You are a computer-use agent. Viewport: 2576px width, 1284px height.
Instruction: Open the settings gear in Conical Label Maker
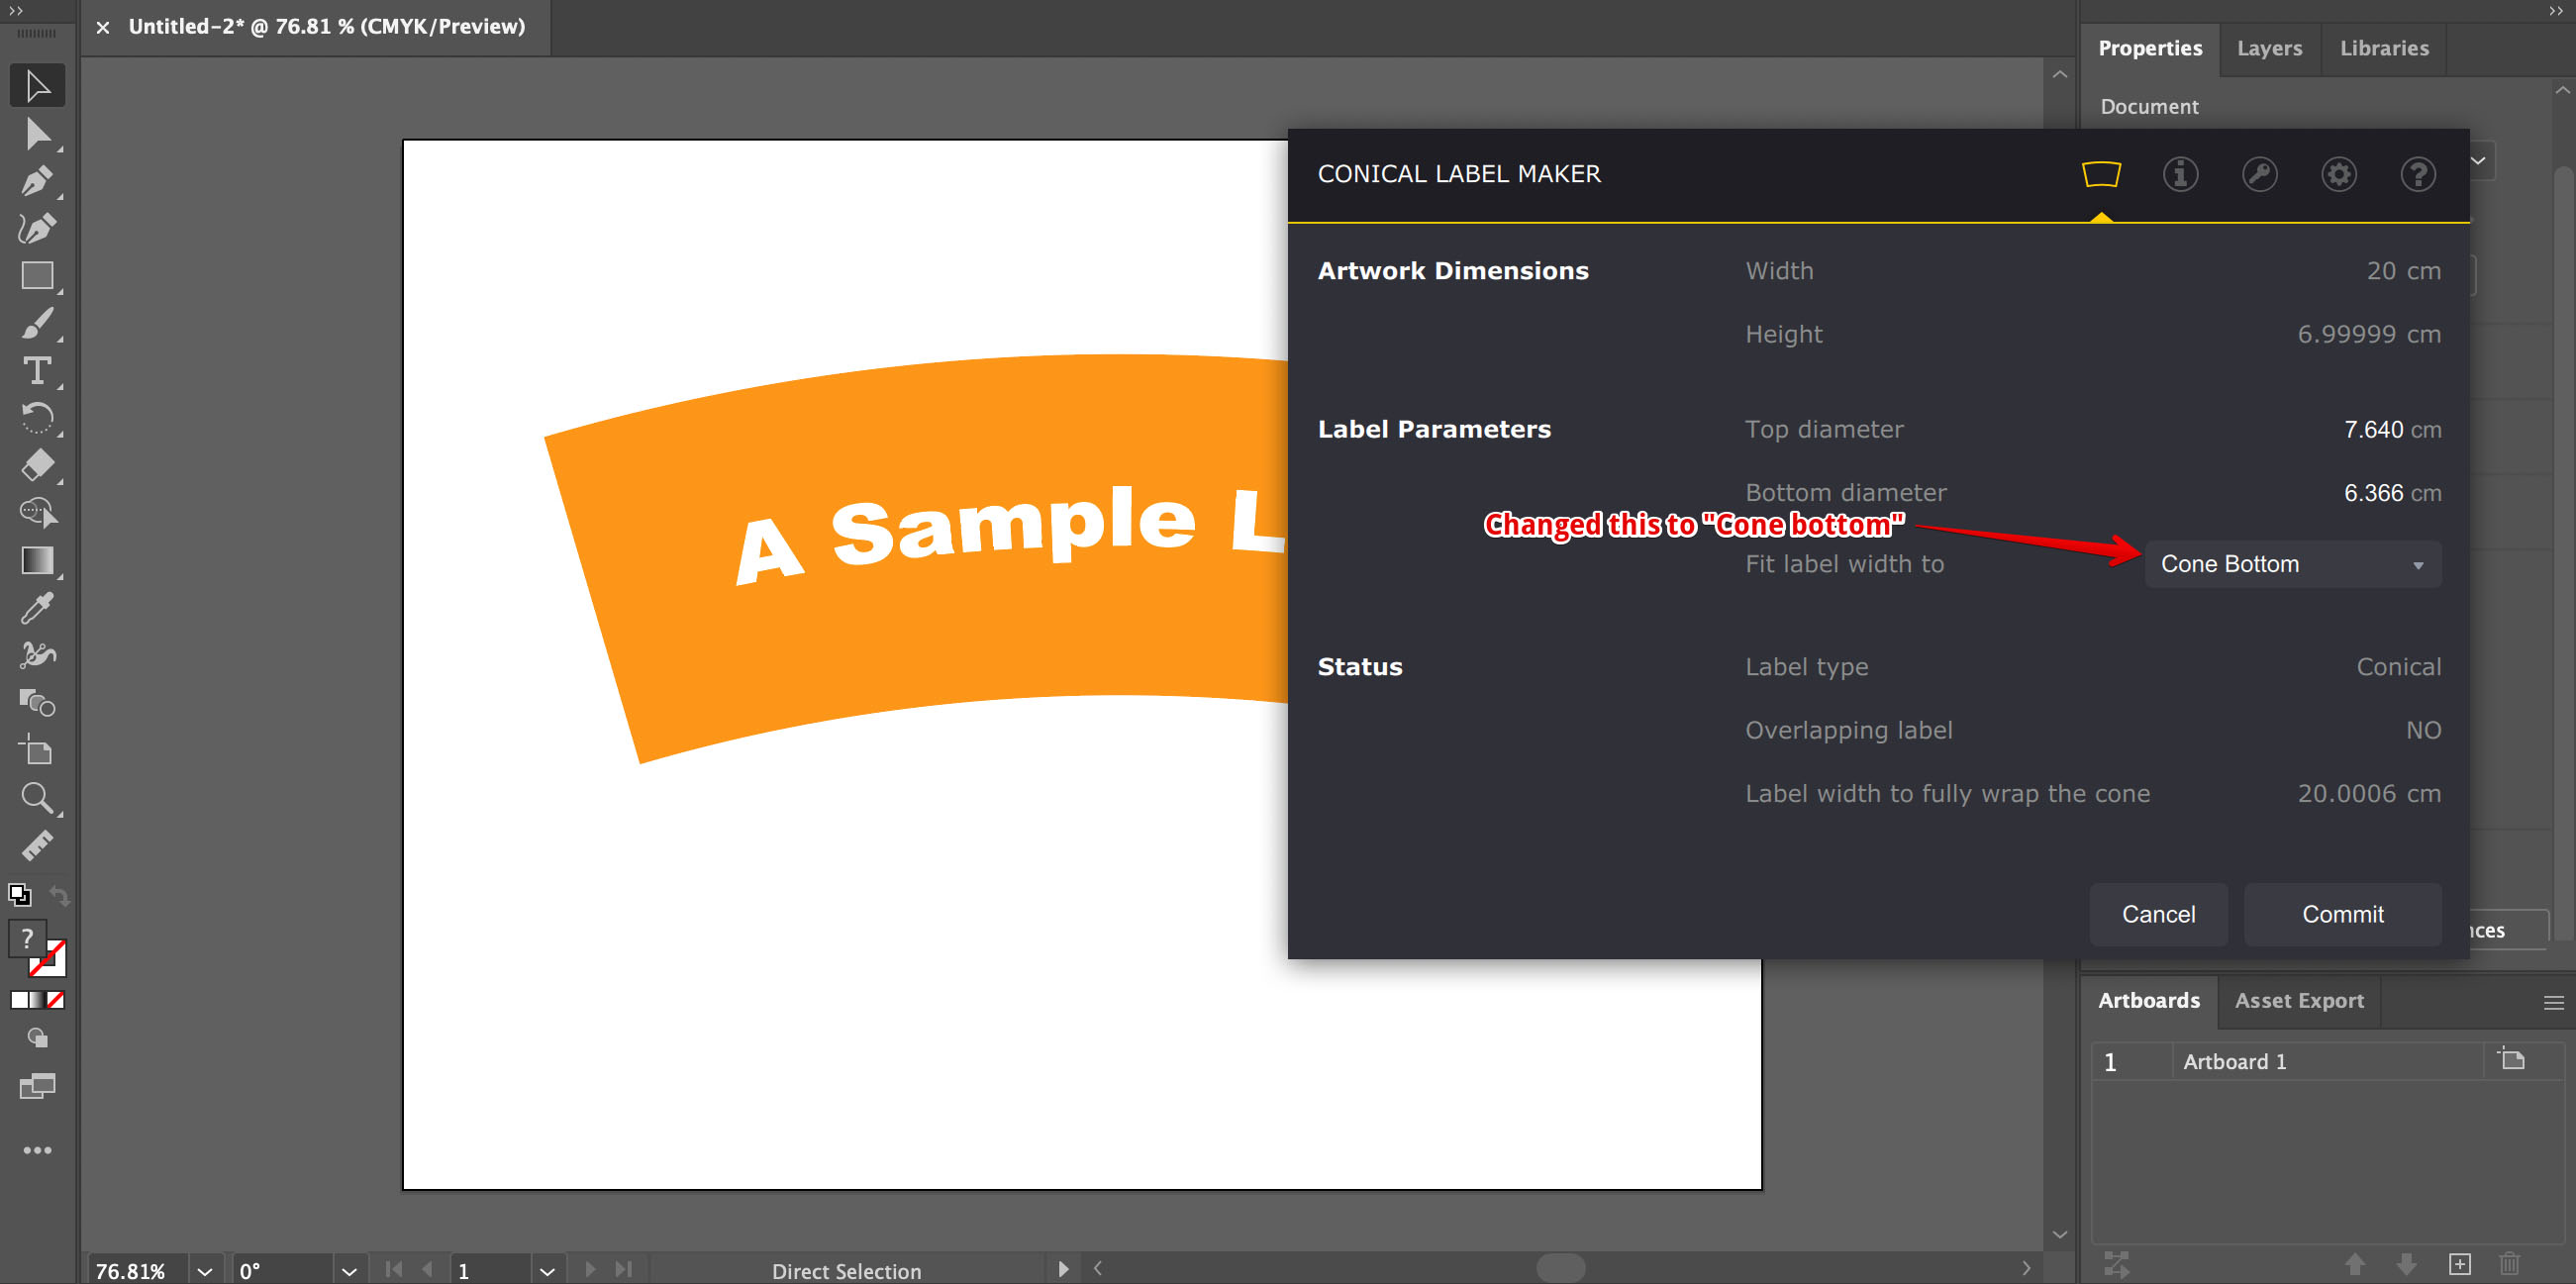pyautogui.click(x=2339, y=174)
